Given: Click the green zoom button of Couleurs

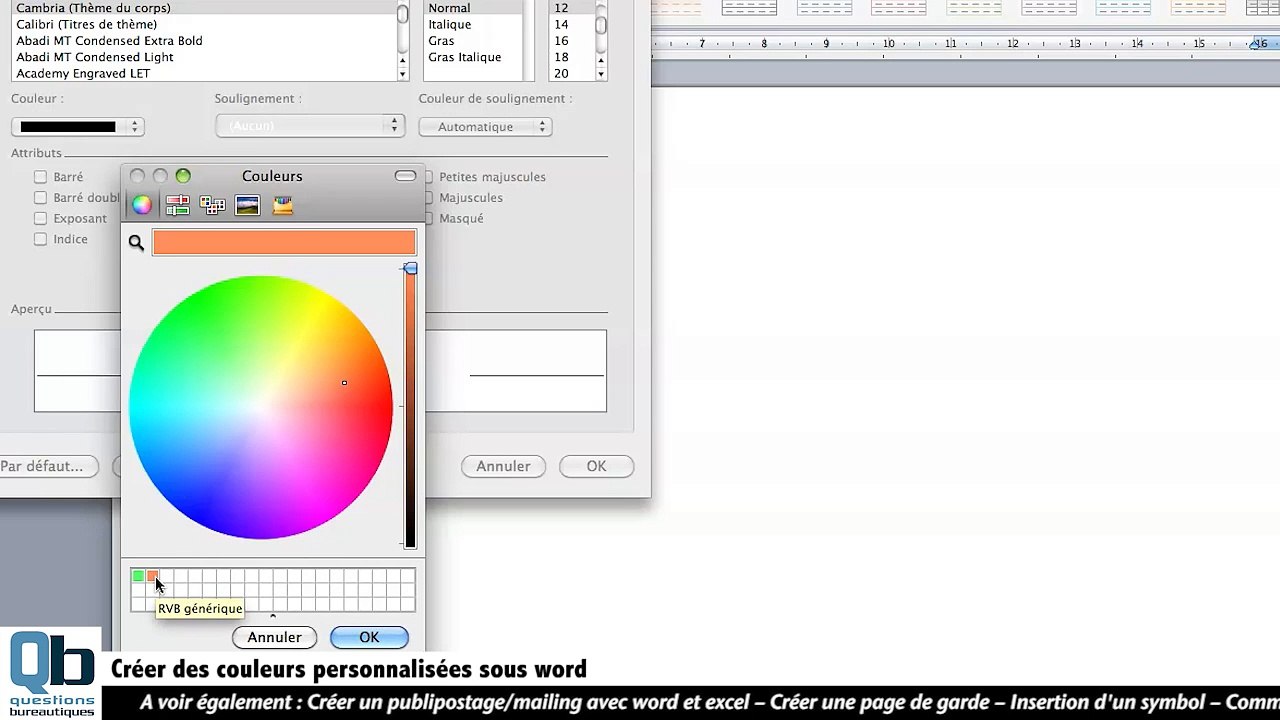Looking at the screenshot, I should pyautogui.click(x=183, y=176).
